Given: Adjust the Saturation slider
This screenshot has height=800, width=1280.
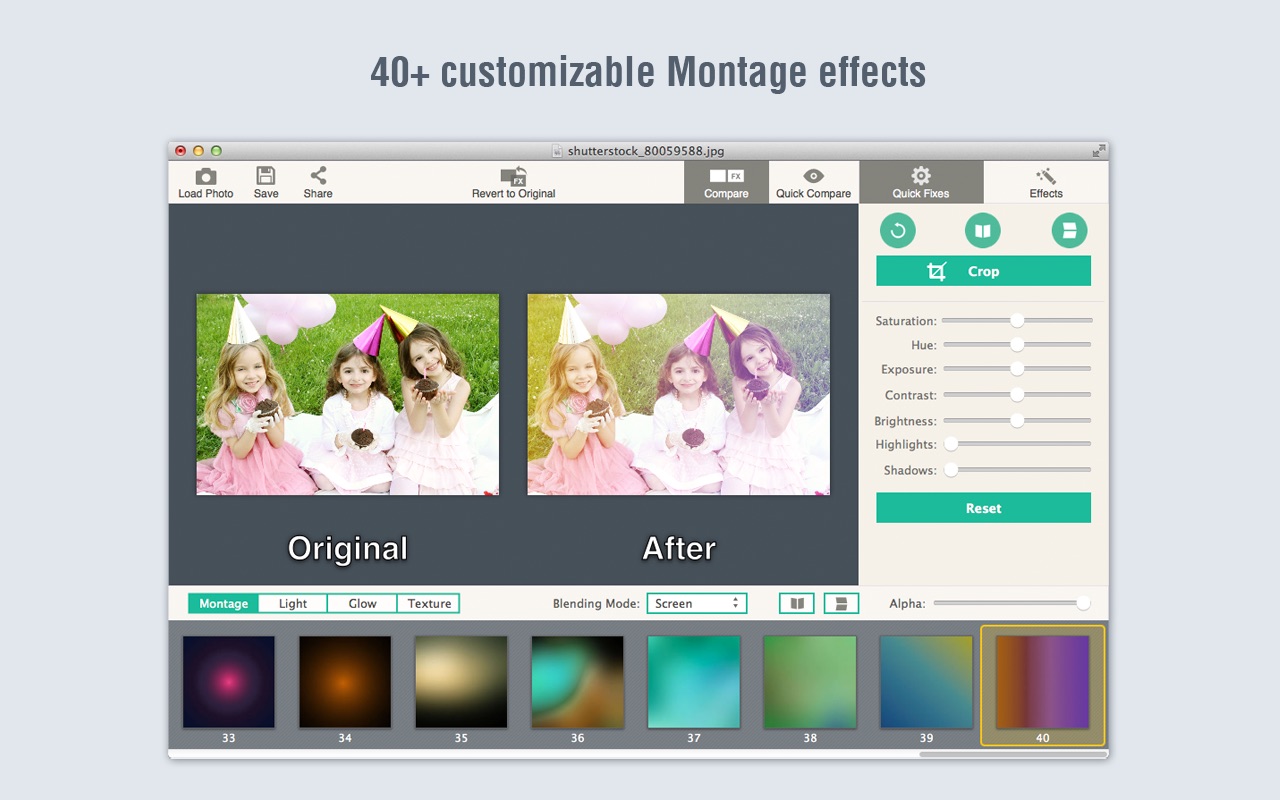Looking at the screenshot, I should tap(1017, 320).
